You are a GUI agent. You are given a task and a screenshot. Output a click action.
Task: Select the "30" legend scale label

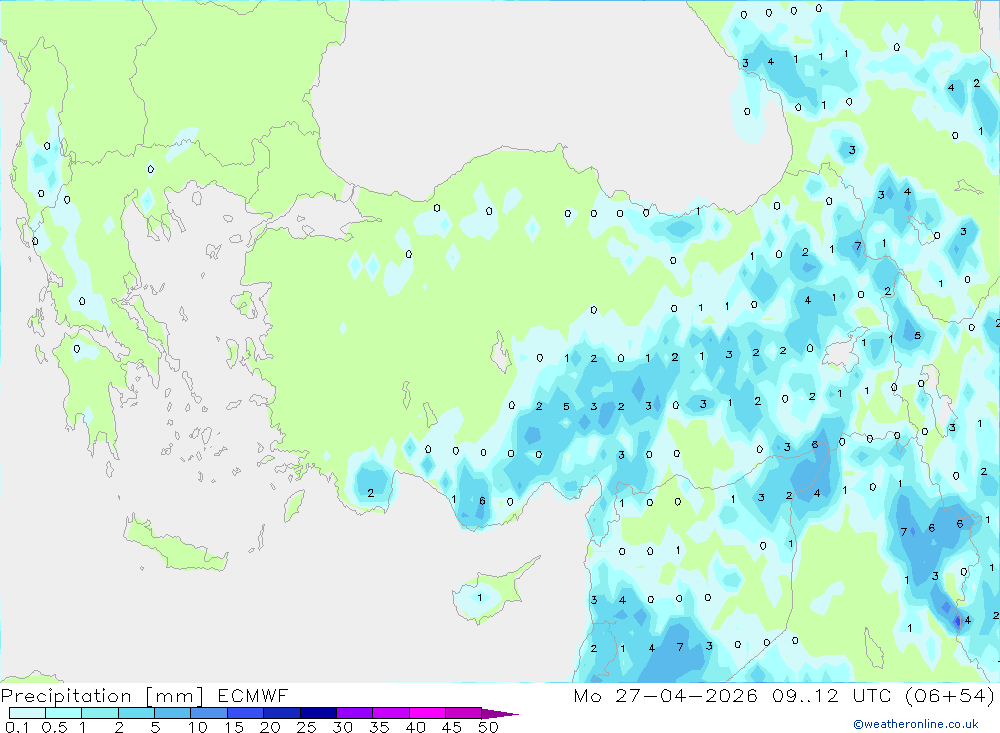(x=343, y=727)
